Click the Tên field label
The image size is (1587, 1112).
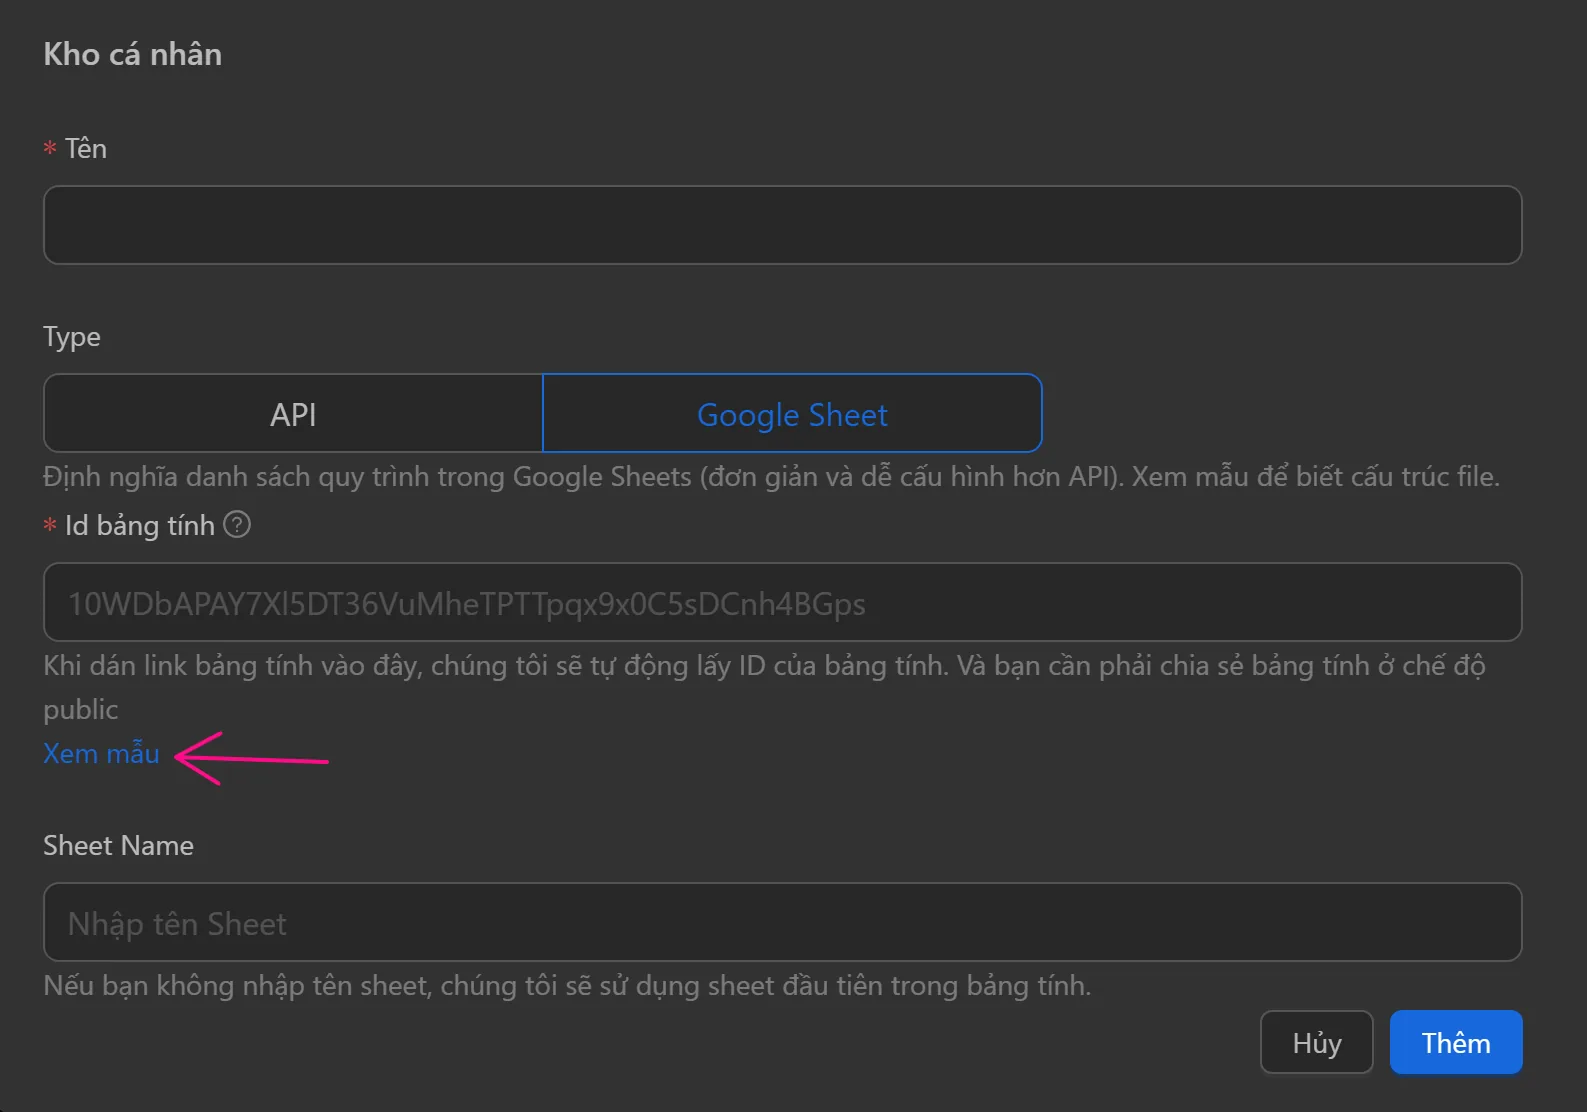click(86, 149)
